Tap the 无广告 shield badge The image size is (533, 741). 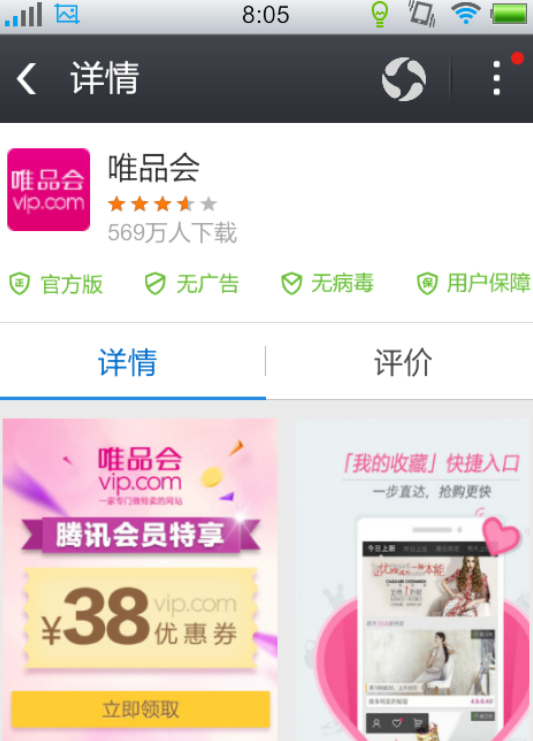coord(192,284)
